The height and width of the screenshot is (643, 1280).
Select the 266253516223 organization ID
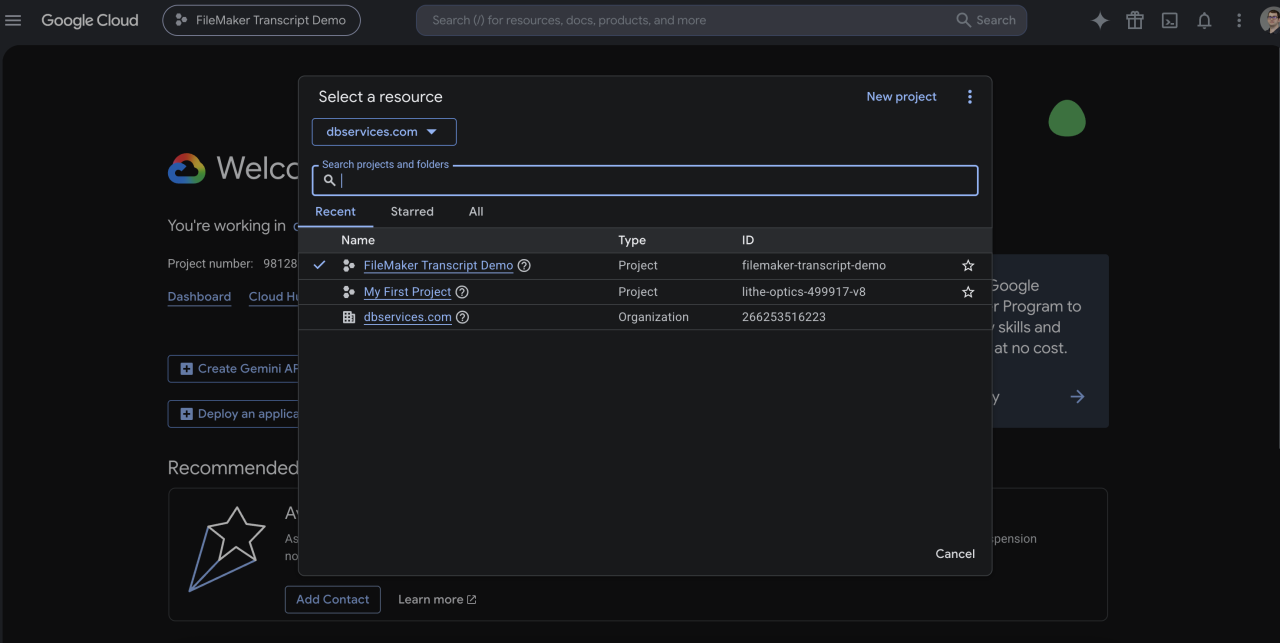[784, 317]
